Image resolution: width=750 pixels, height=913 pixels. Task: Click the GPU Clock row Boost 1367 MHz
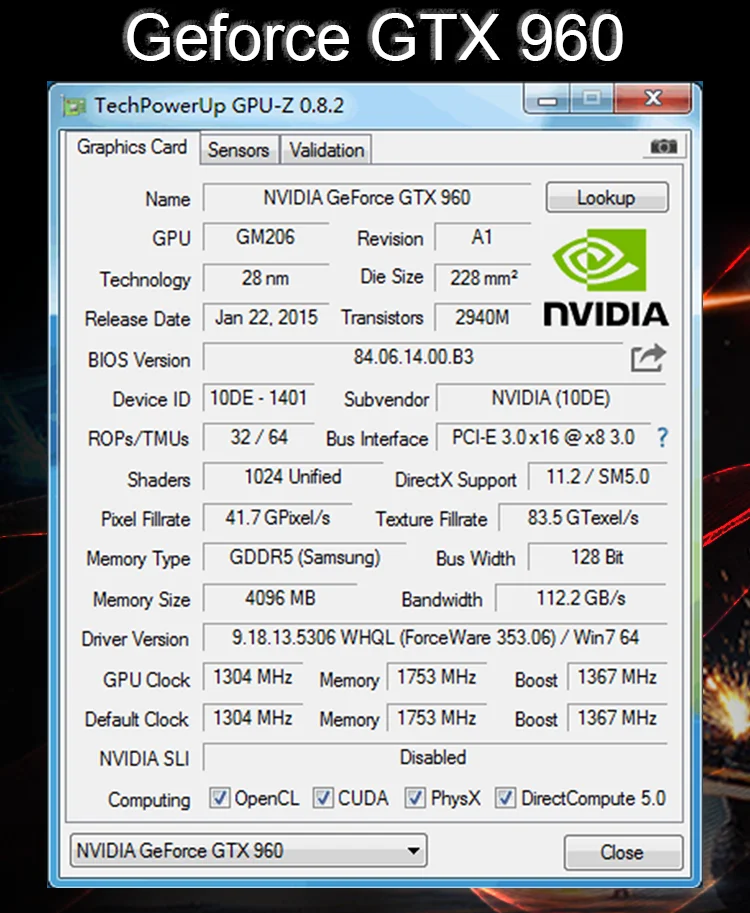pos(617,677)
